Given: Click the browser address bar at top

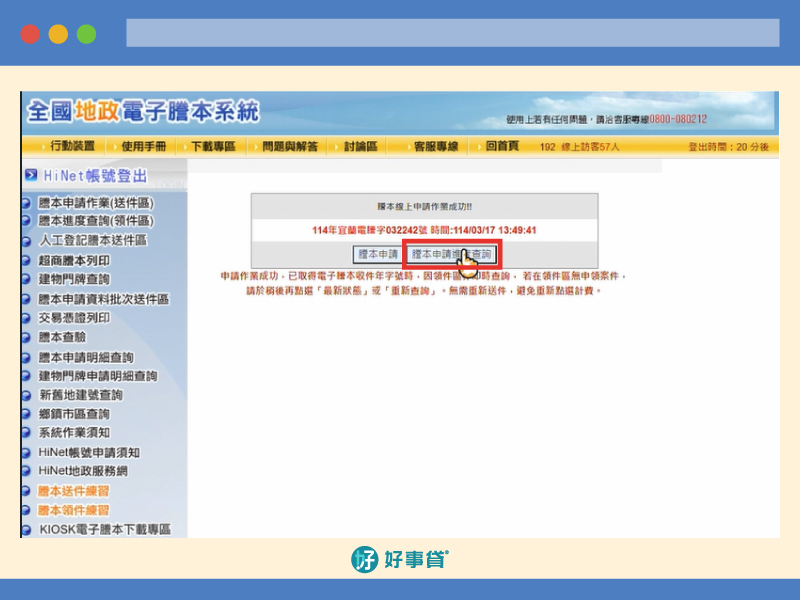Looking at the screenshot, I should pyautogui.click(x=452, y=33).
